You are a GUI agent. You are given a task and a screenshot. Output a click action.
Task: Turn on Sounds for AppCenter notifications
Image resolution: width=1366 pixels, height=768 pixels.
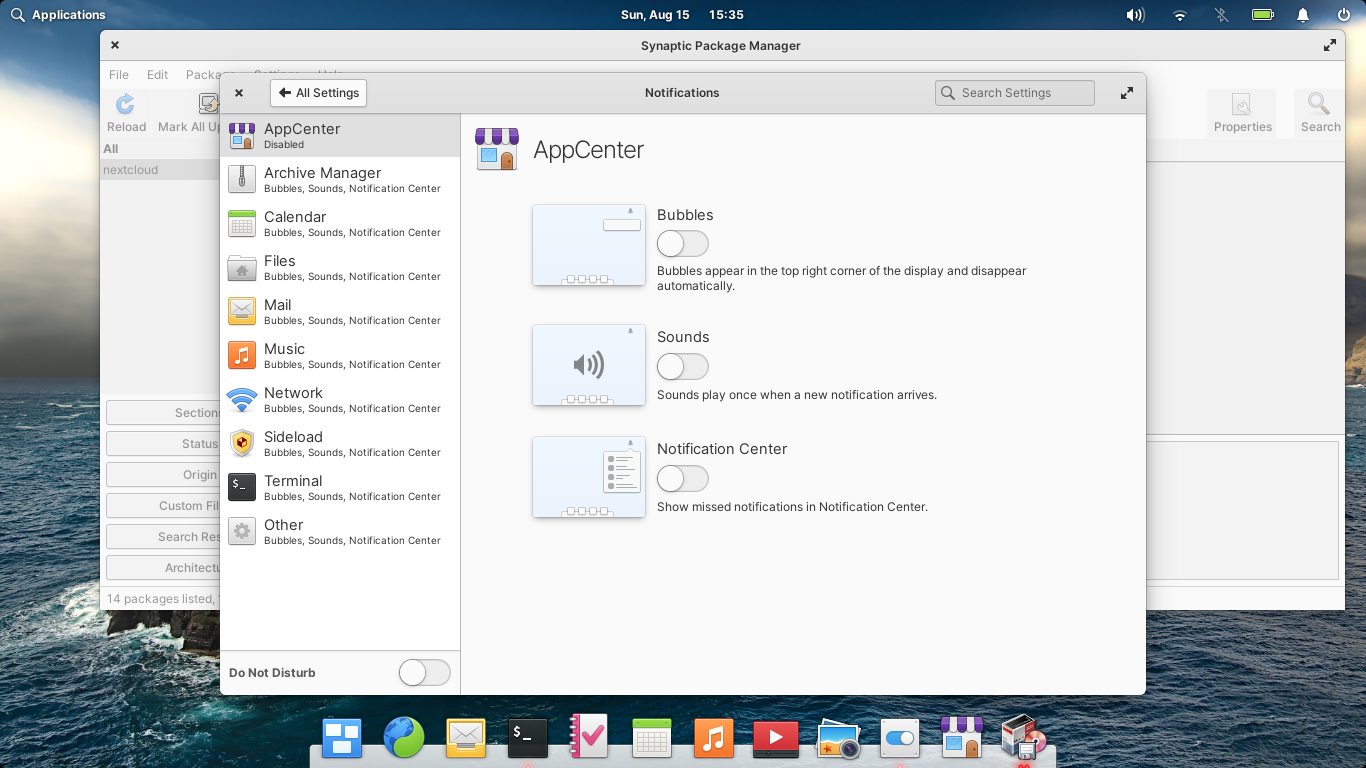pos(683,366)
